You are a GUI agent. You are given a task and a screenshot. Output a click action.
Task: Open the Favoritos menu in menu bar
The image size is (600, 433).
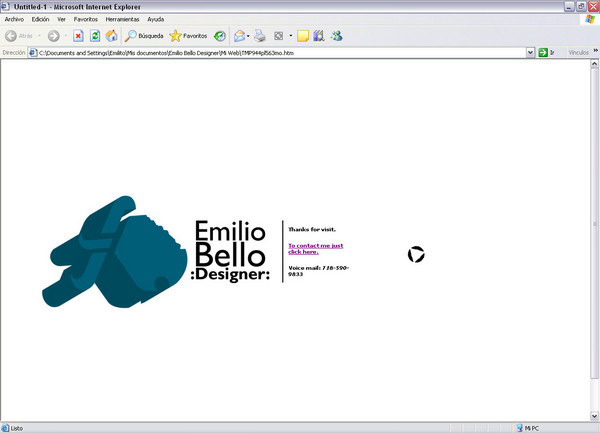86,19
